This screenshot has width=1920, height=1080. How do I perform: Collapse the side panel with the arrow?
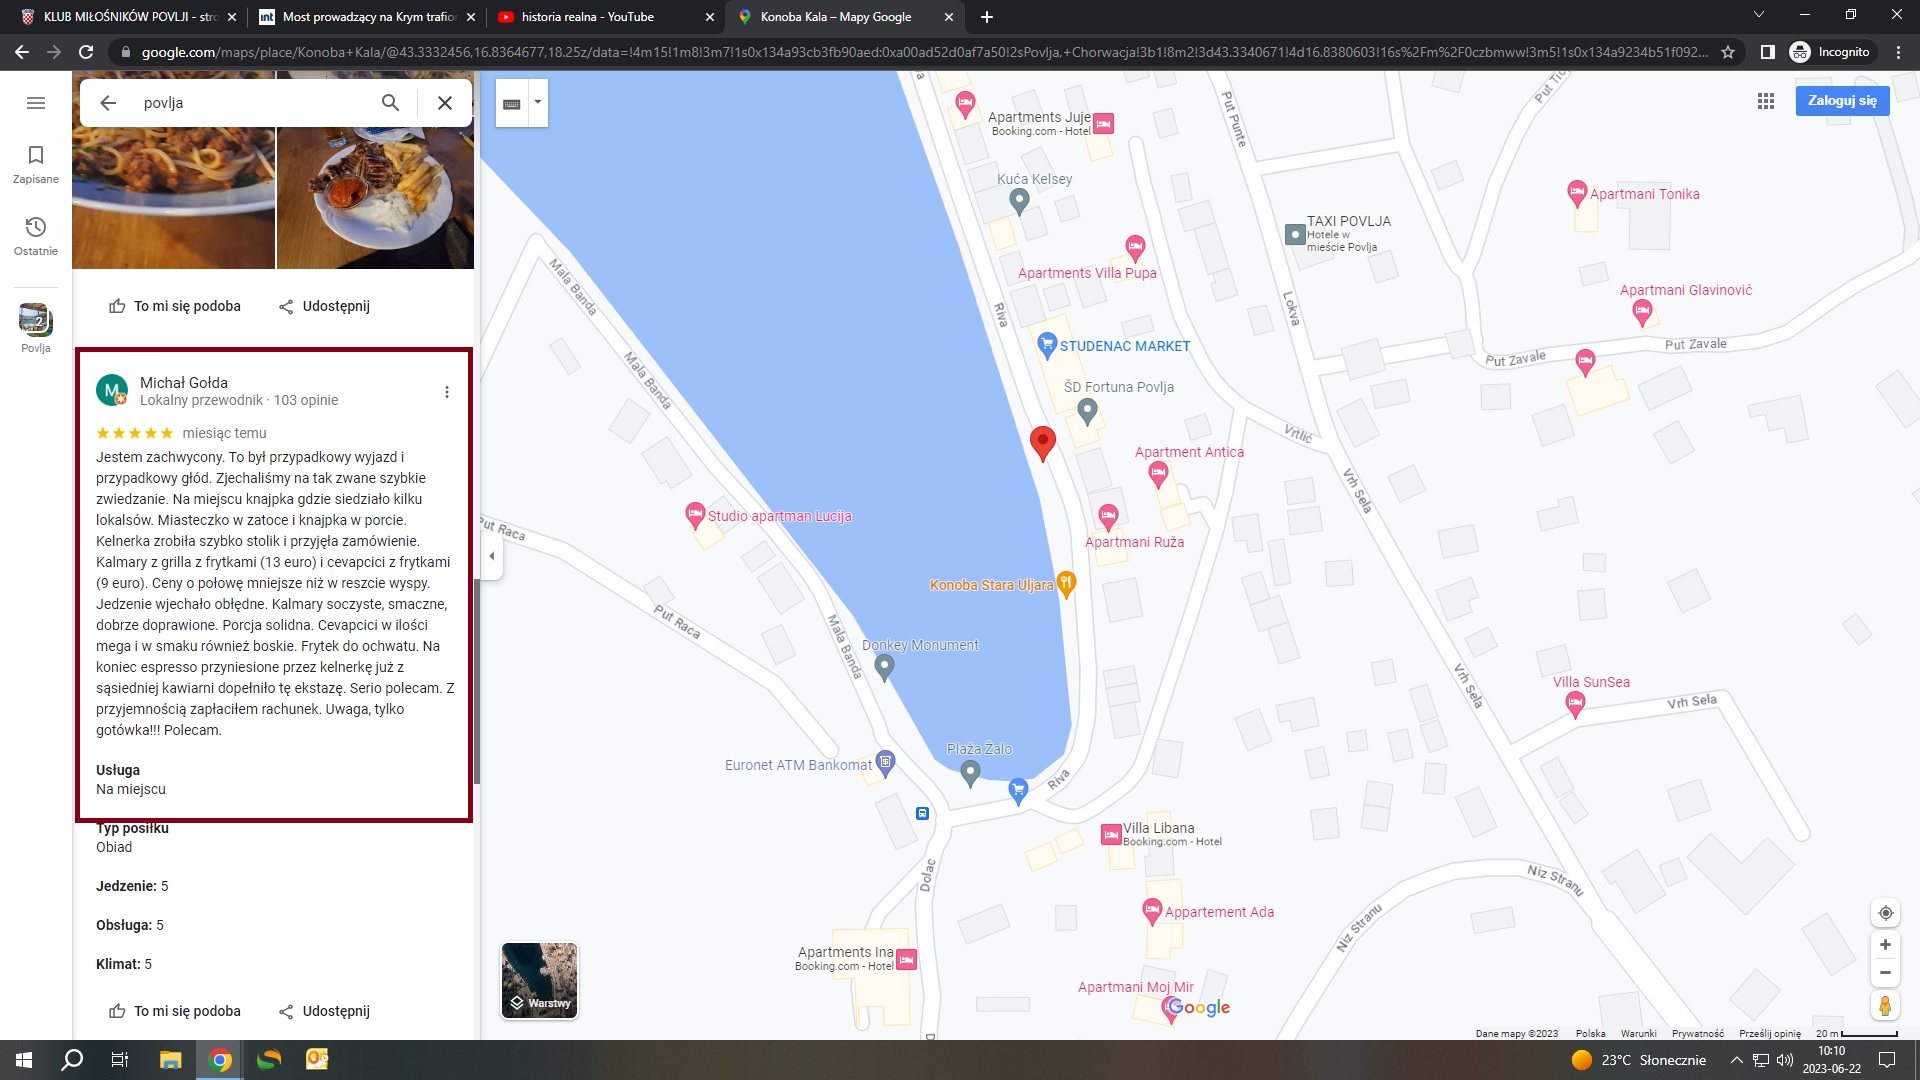click(x=491, y=556)
